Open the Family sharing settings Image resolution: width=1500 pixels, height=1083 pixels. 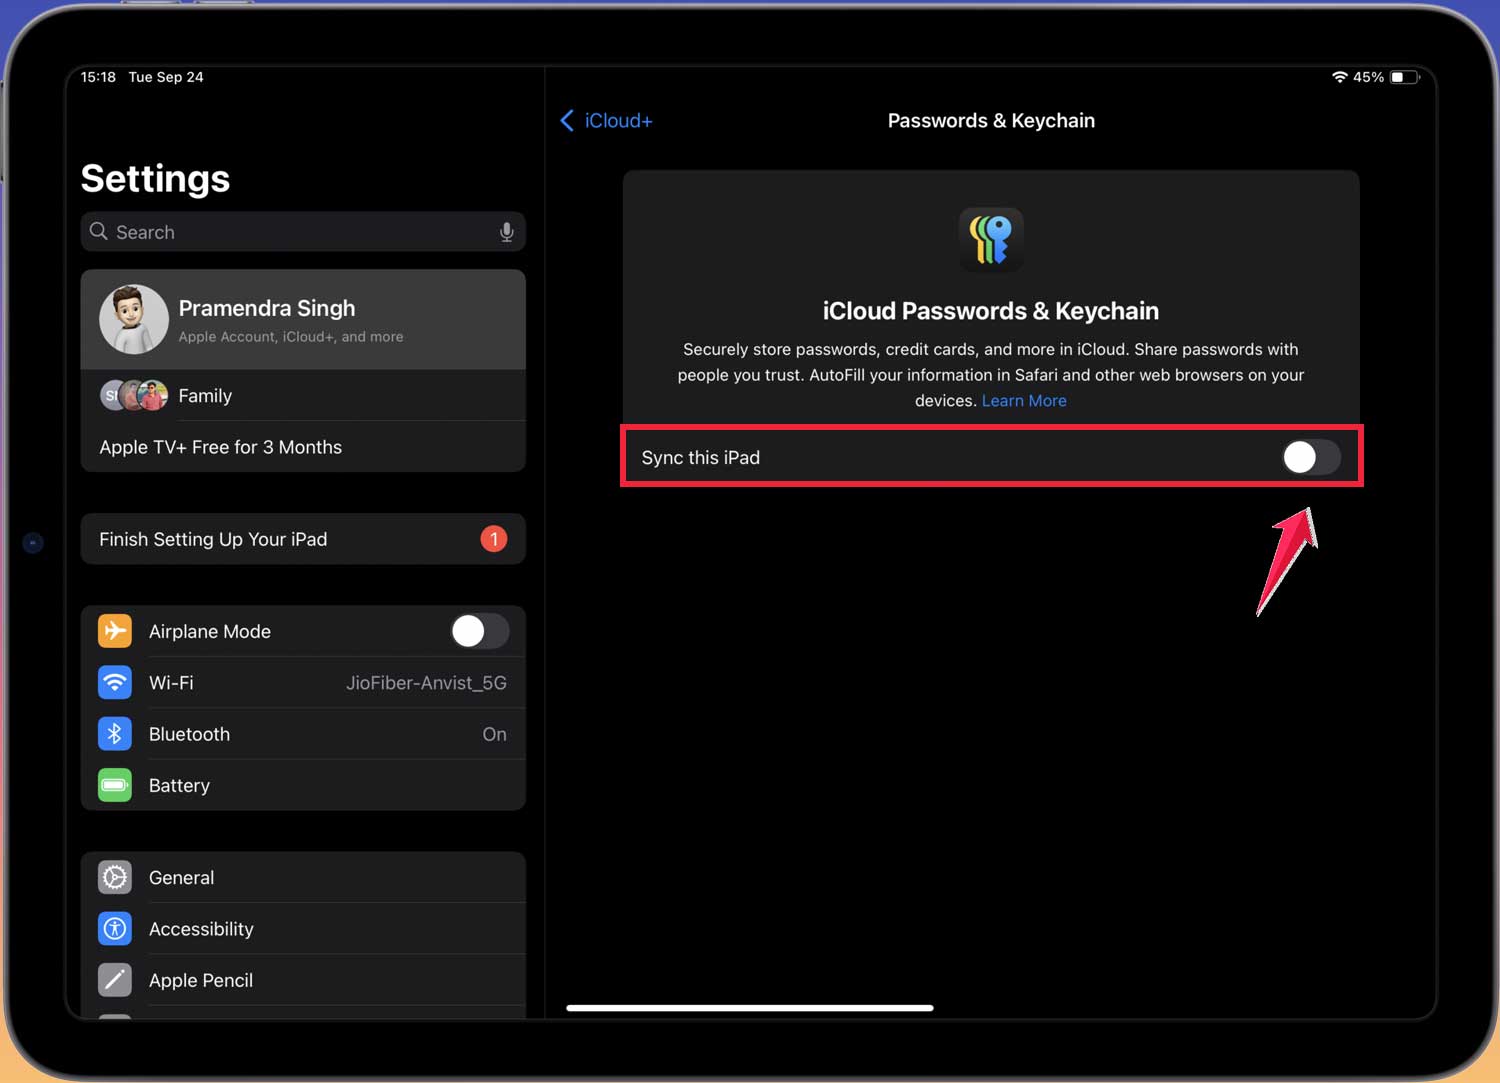pos(205,395)
